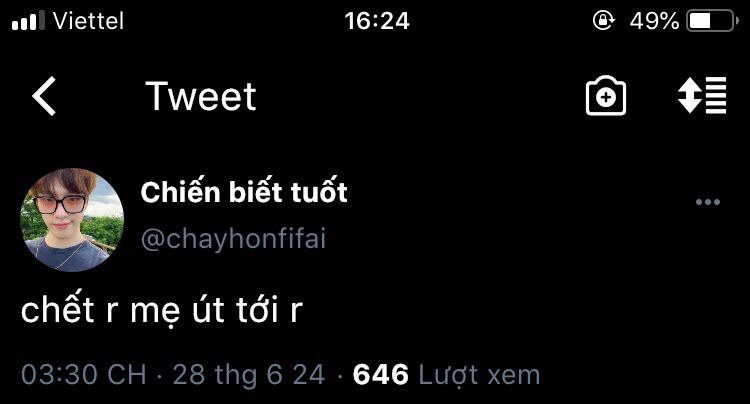Tap the rotation lock status icon

click(x=604, y=21)
